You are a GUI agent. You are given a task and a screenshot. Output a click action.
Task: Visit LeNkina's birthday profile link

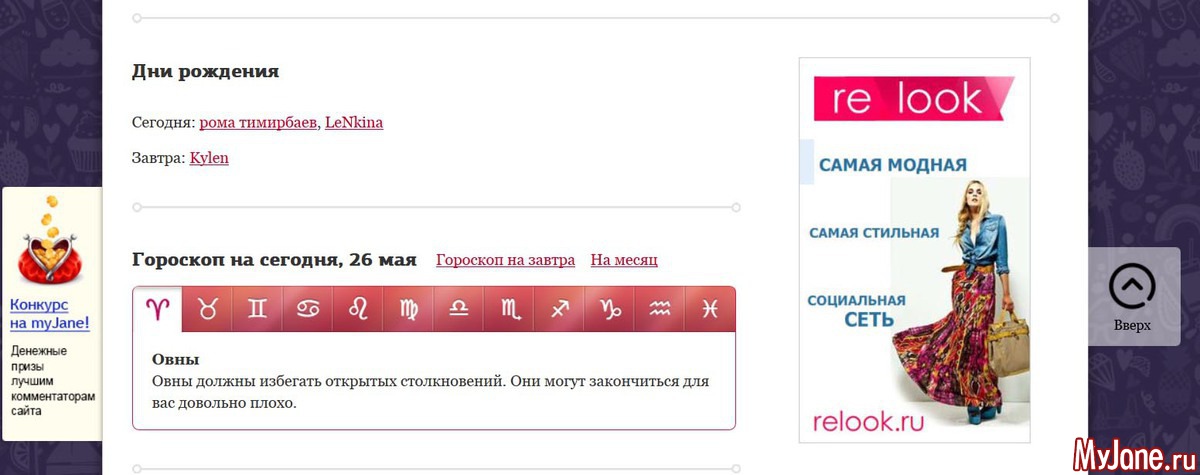pos(354,123)
